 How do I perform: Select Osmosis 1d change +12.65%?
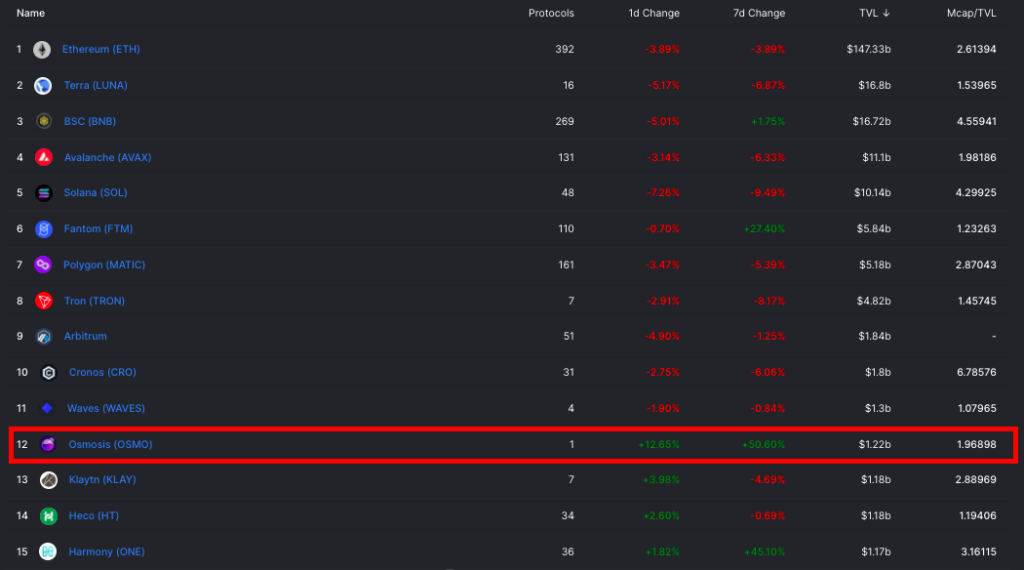[x=659, y=444]
